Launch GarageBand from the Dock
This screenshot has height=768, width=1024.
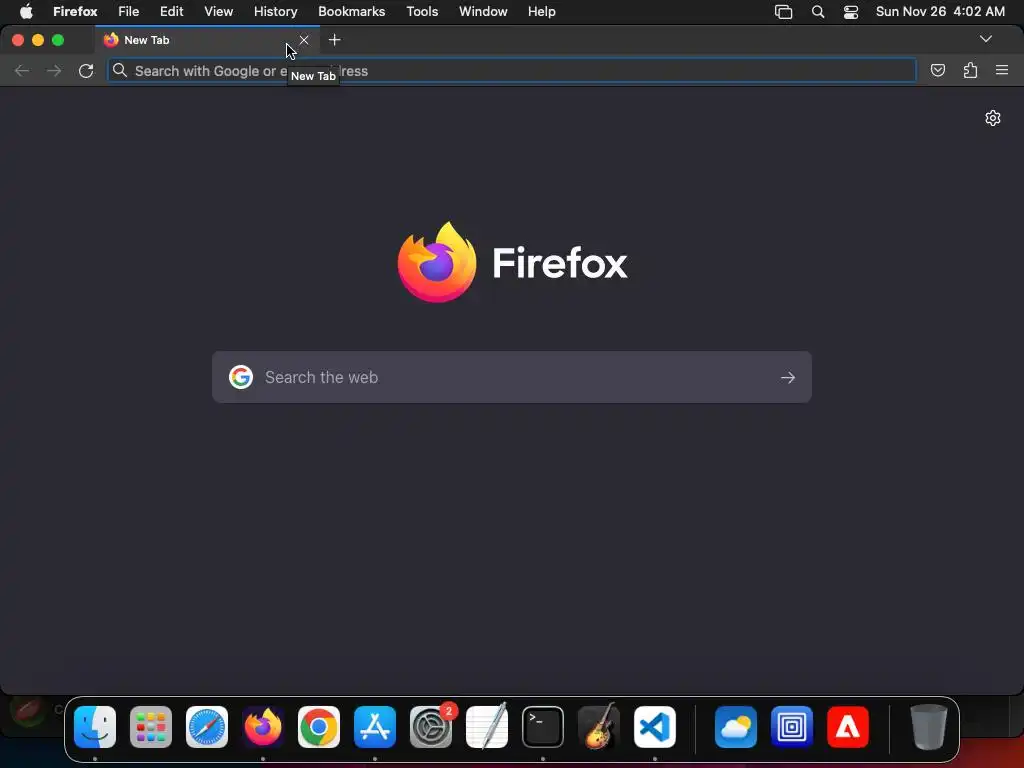(599, 727)
